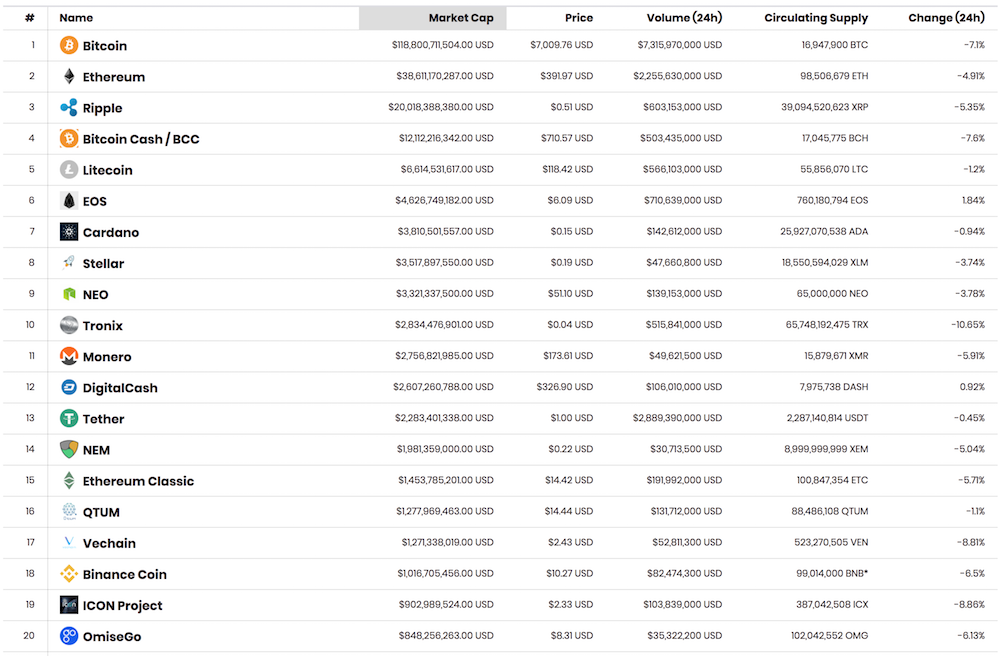Click the EOS logo icon

[x=69, y=201]
